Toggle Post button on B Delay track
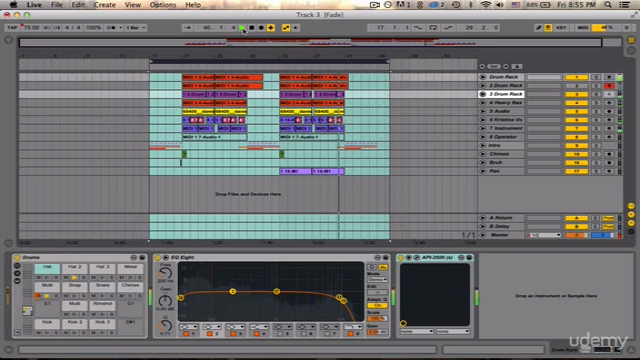 tap(608, 227)
